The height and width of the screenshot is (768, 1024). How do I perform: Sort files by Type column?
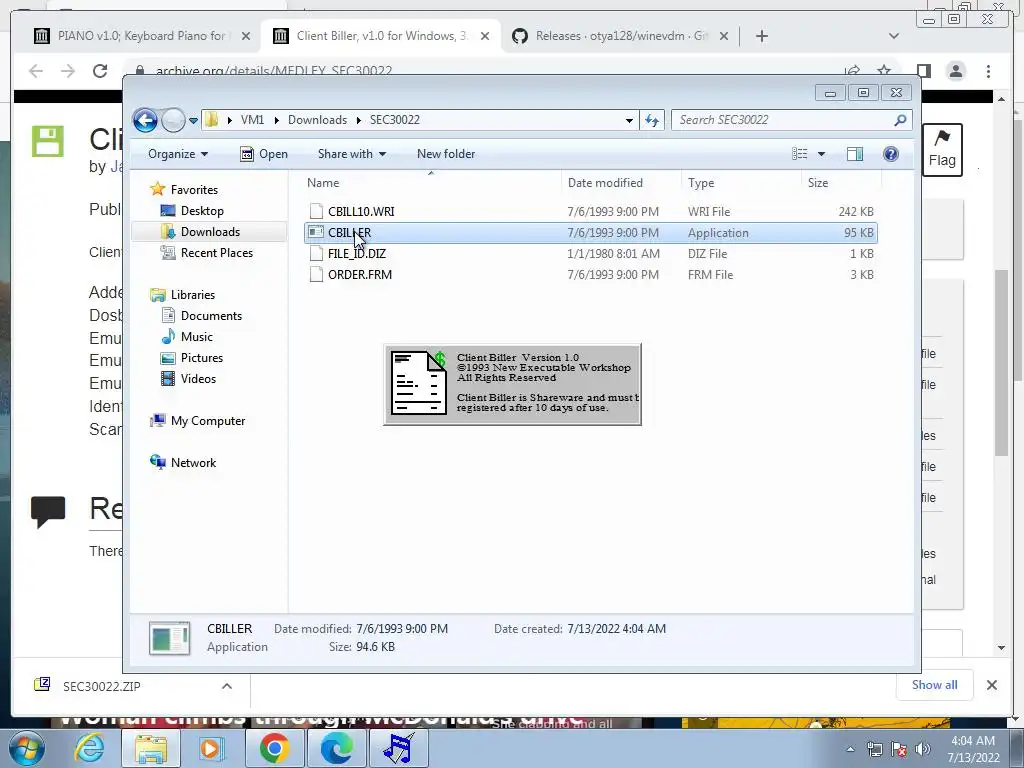coord(701,183)
